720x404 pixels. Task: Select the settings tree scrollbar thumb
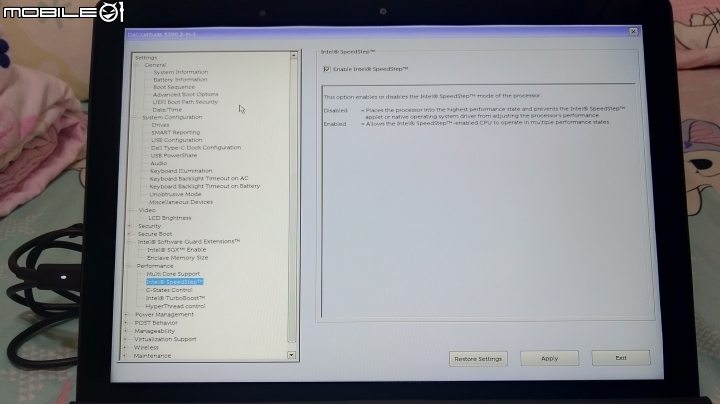[292, 201]
